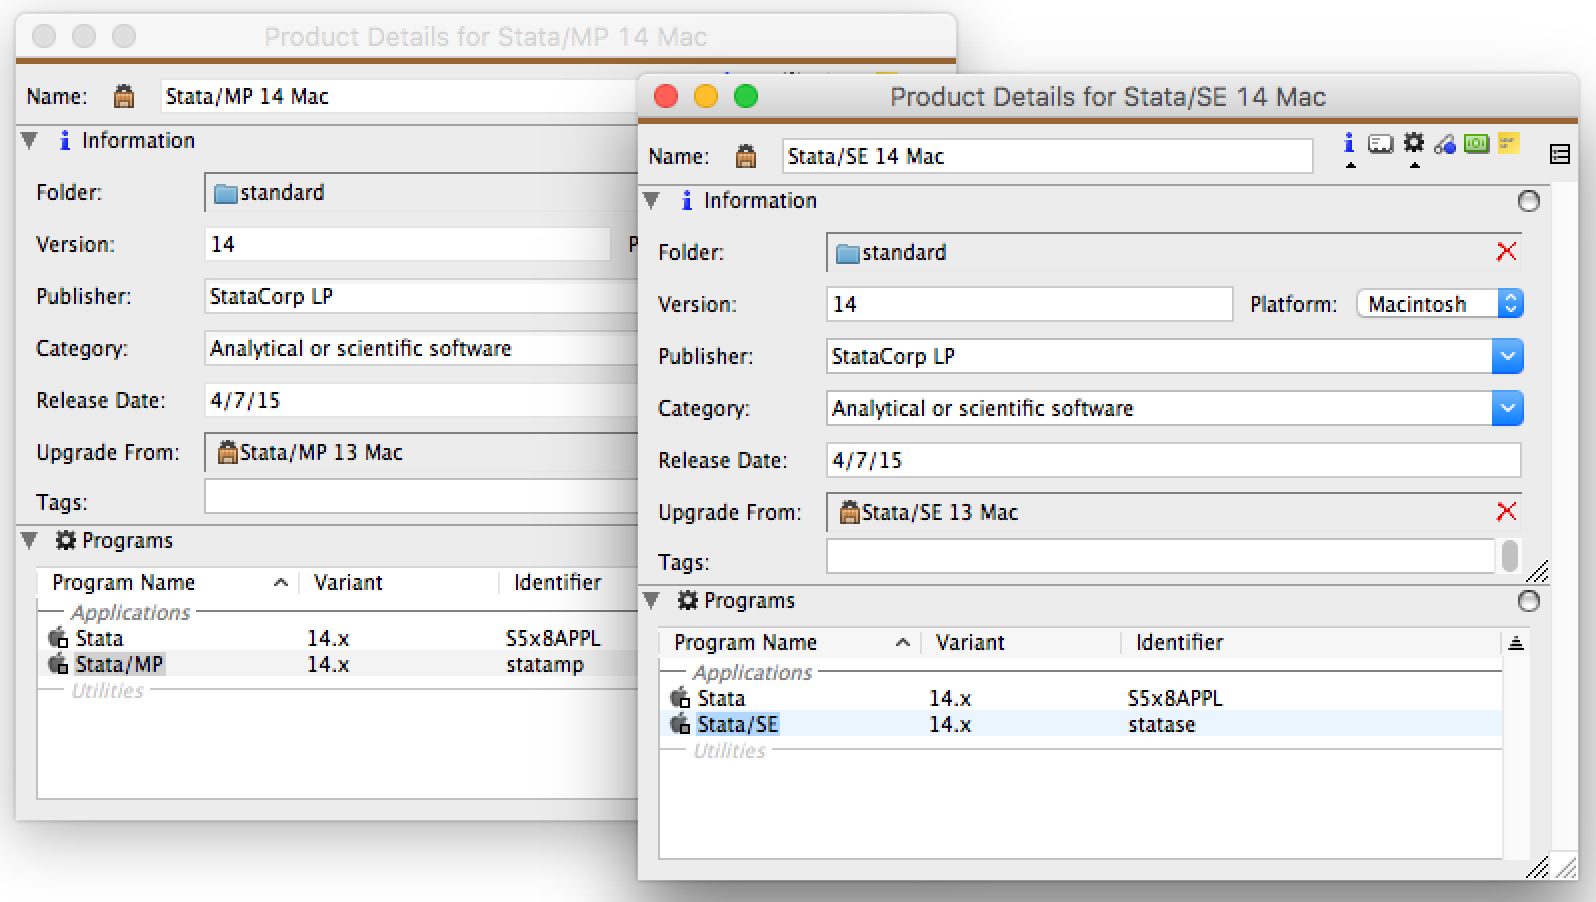Click the Stata/MP 13 Mac Upgrade From value
Screen dimensions: 1596x902
pyautogui.click(x=321, y=452)
